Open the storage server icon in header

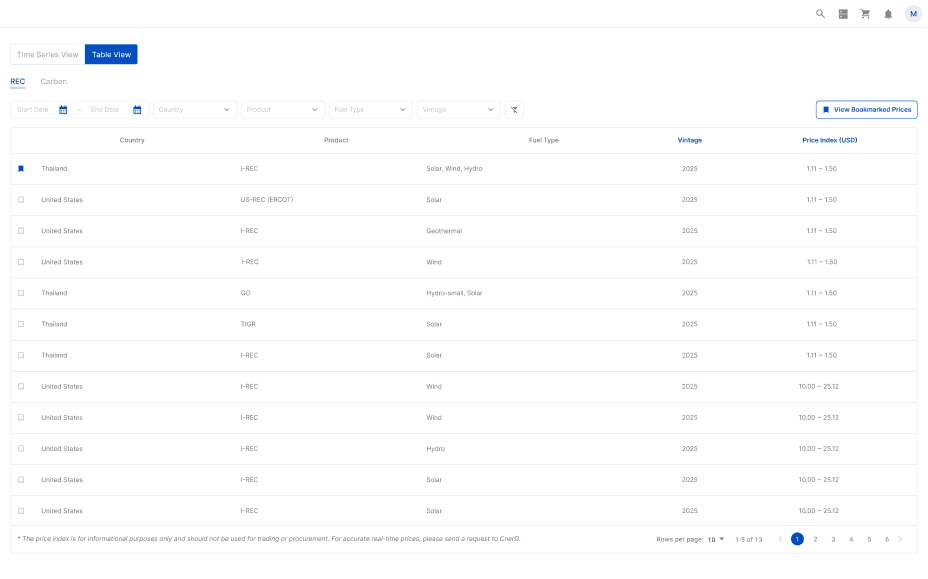point(843,14)
